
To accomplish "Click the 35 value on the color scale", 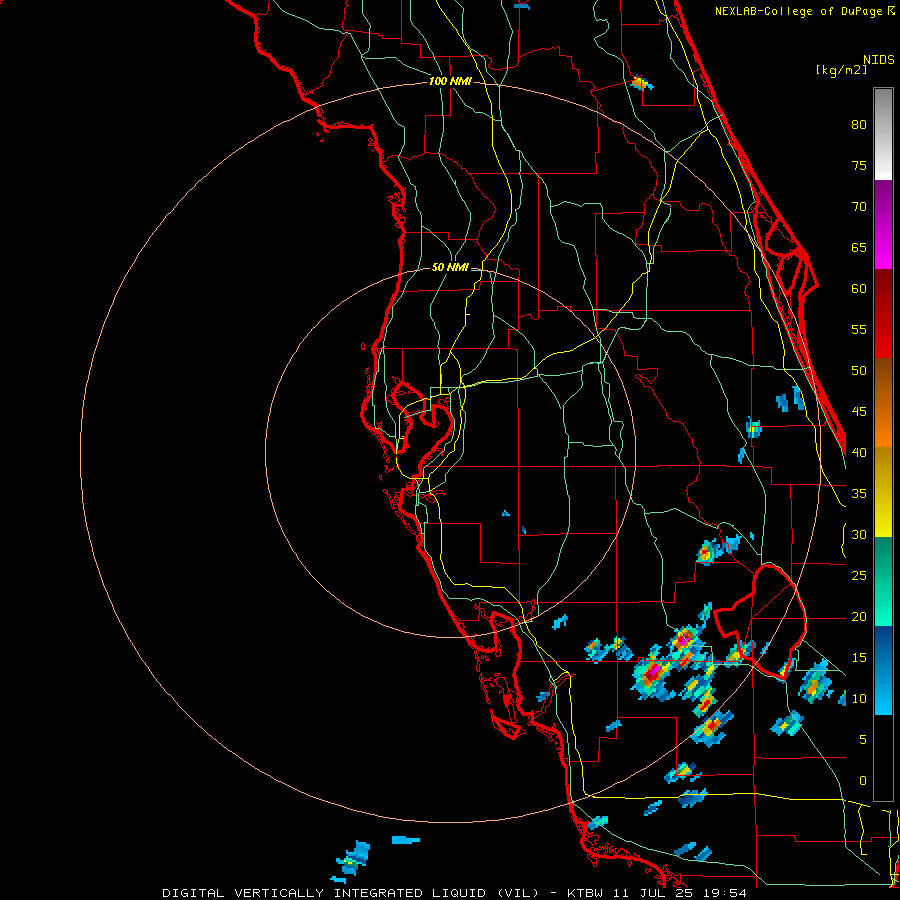I will click(859, 494).
